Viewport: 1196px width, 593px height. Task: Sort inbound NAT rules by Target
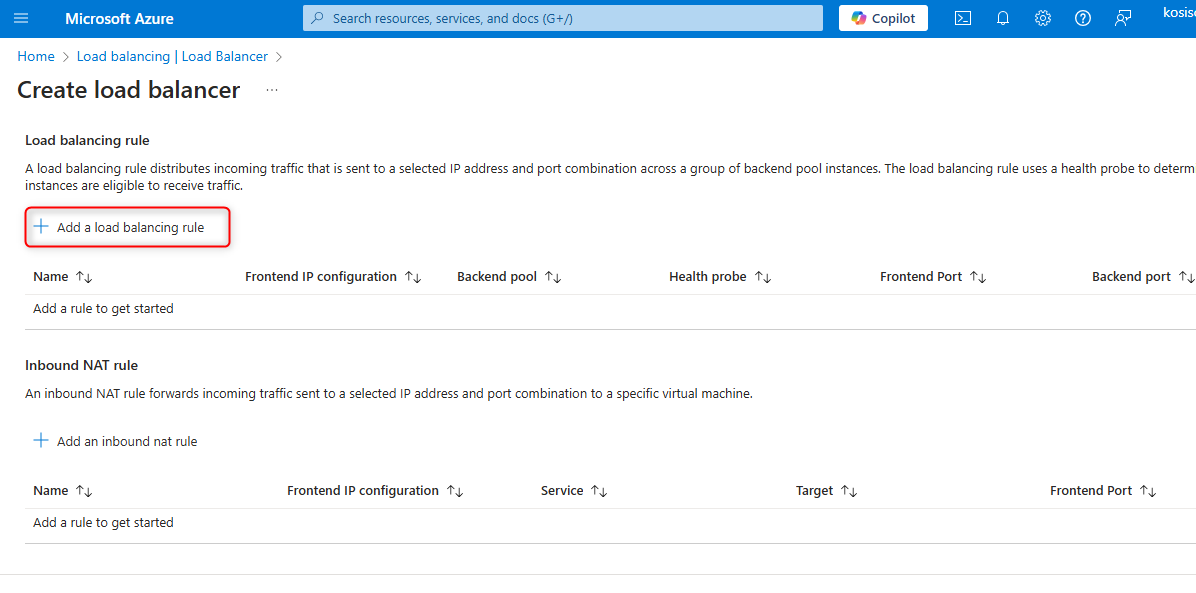point(827,491)
